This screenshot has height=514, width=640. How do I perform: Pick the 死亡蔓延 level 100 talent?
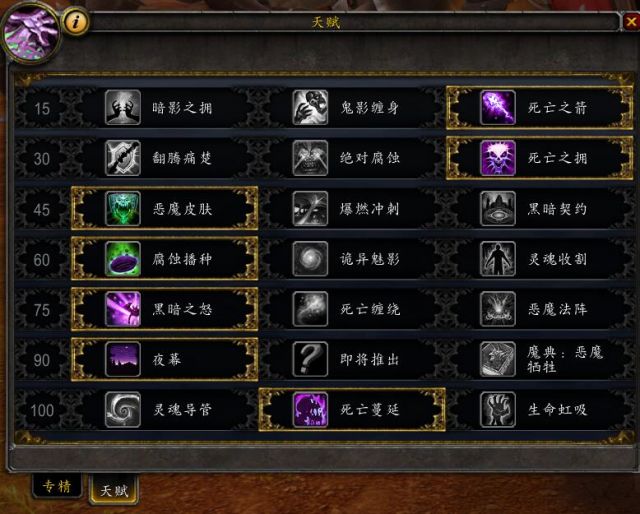coord(352,409)
